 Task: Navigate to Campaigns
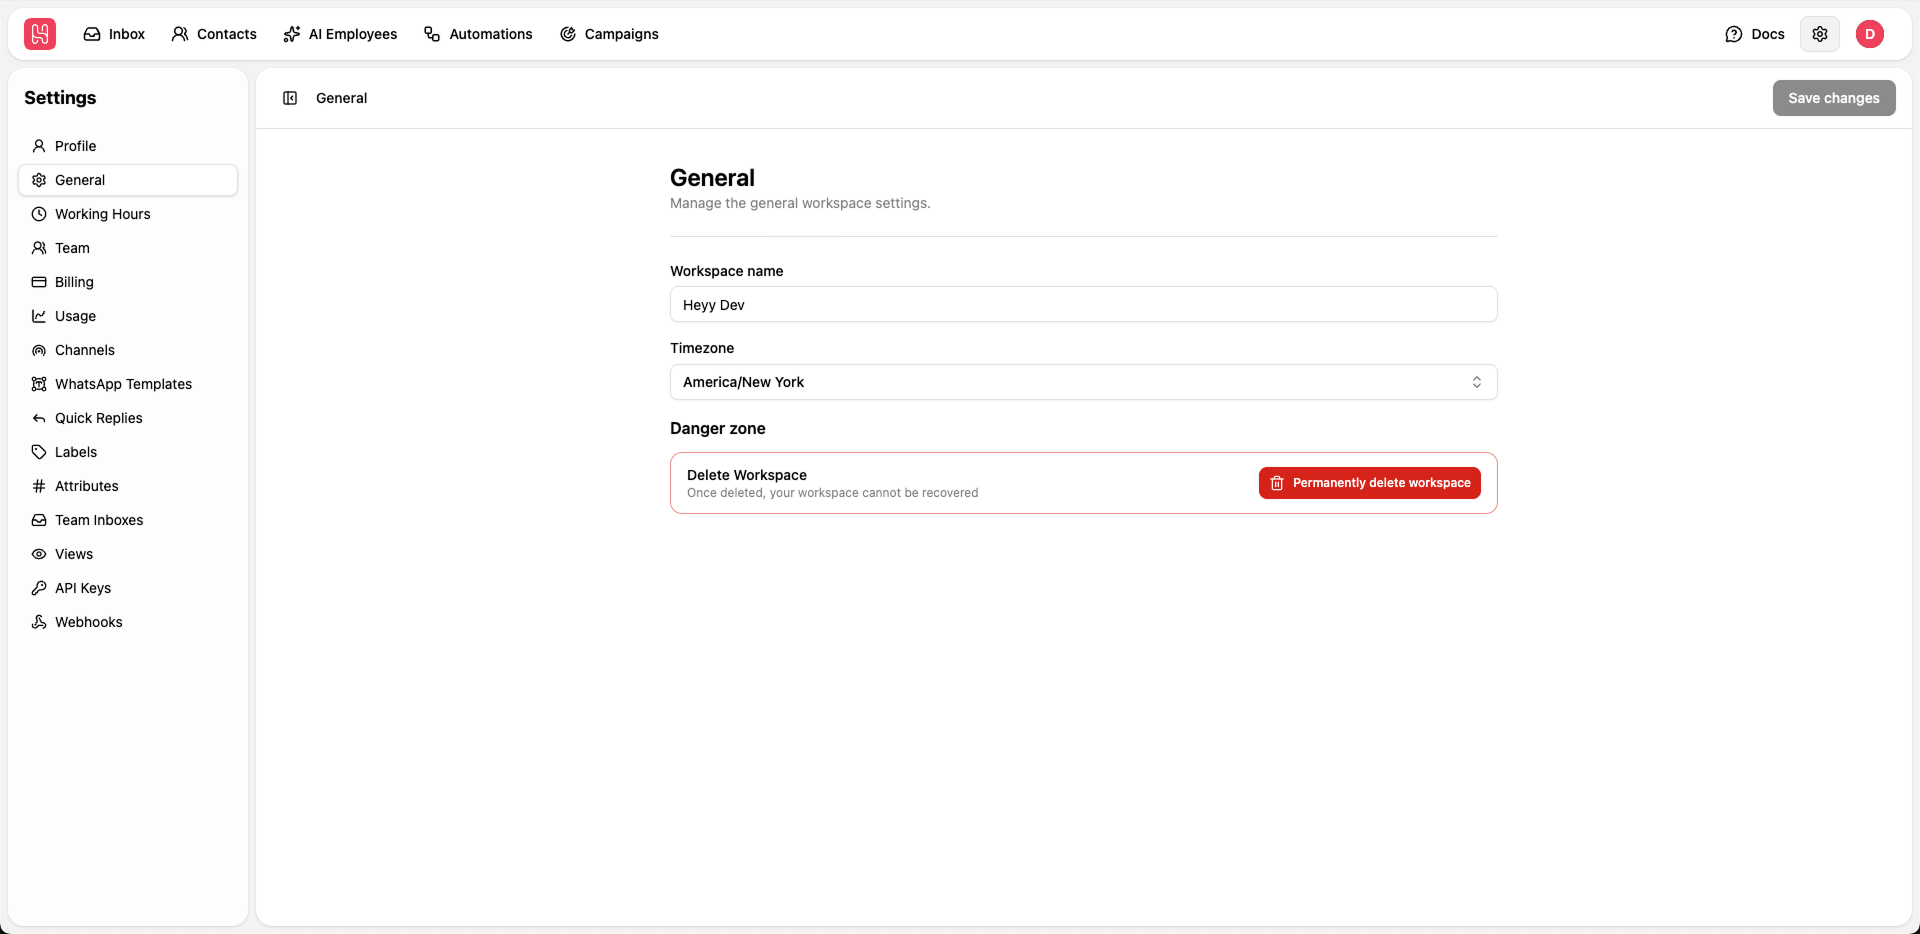(610, 33)
